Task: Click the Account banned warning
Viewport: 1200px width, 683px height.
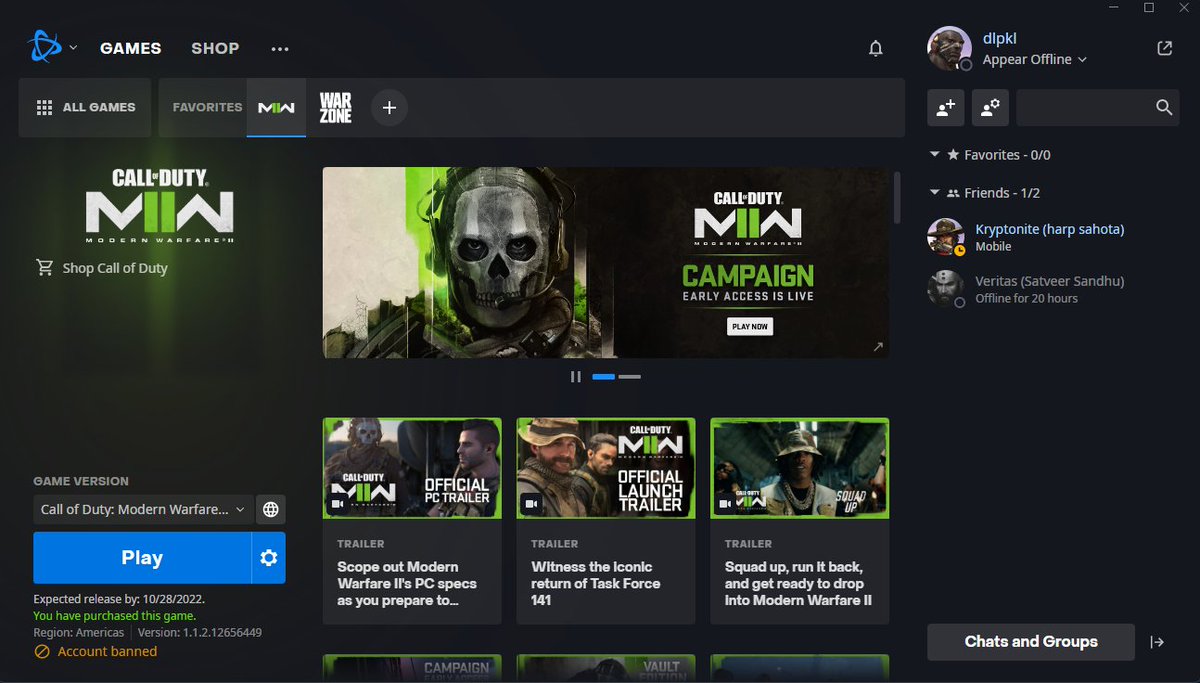Action: [x=96, y=651]
